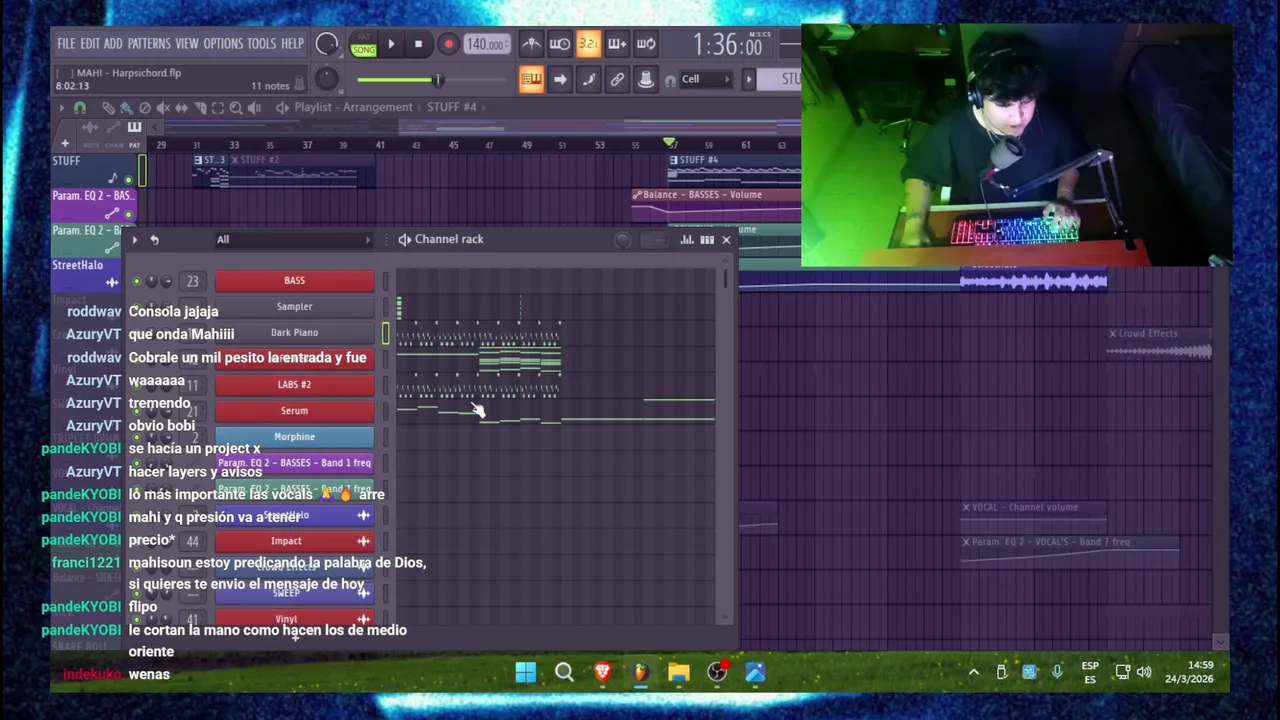Select the playlist Zoom tool
This screenshot has height=720, width=1280.
[x=236, y=107]
